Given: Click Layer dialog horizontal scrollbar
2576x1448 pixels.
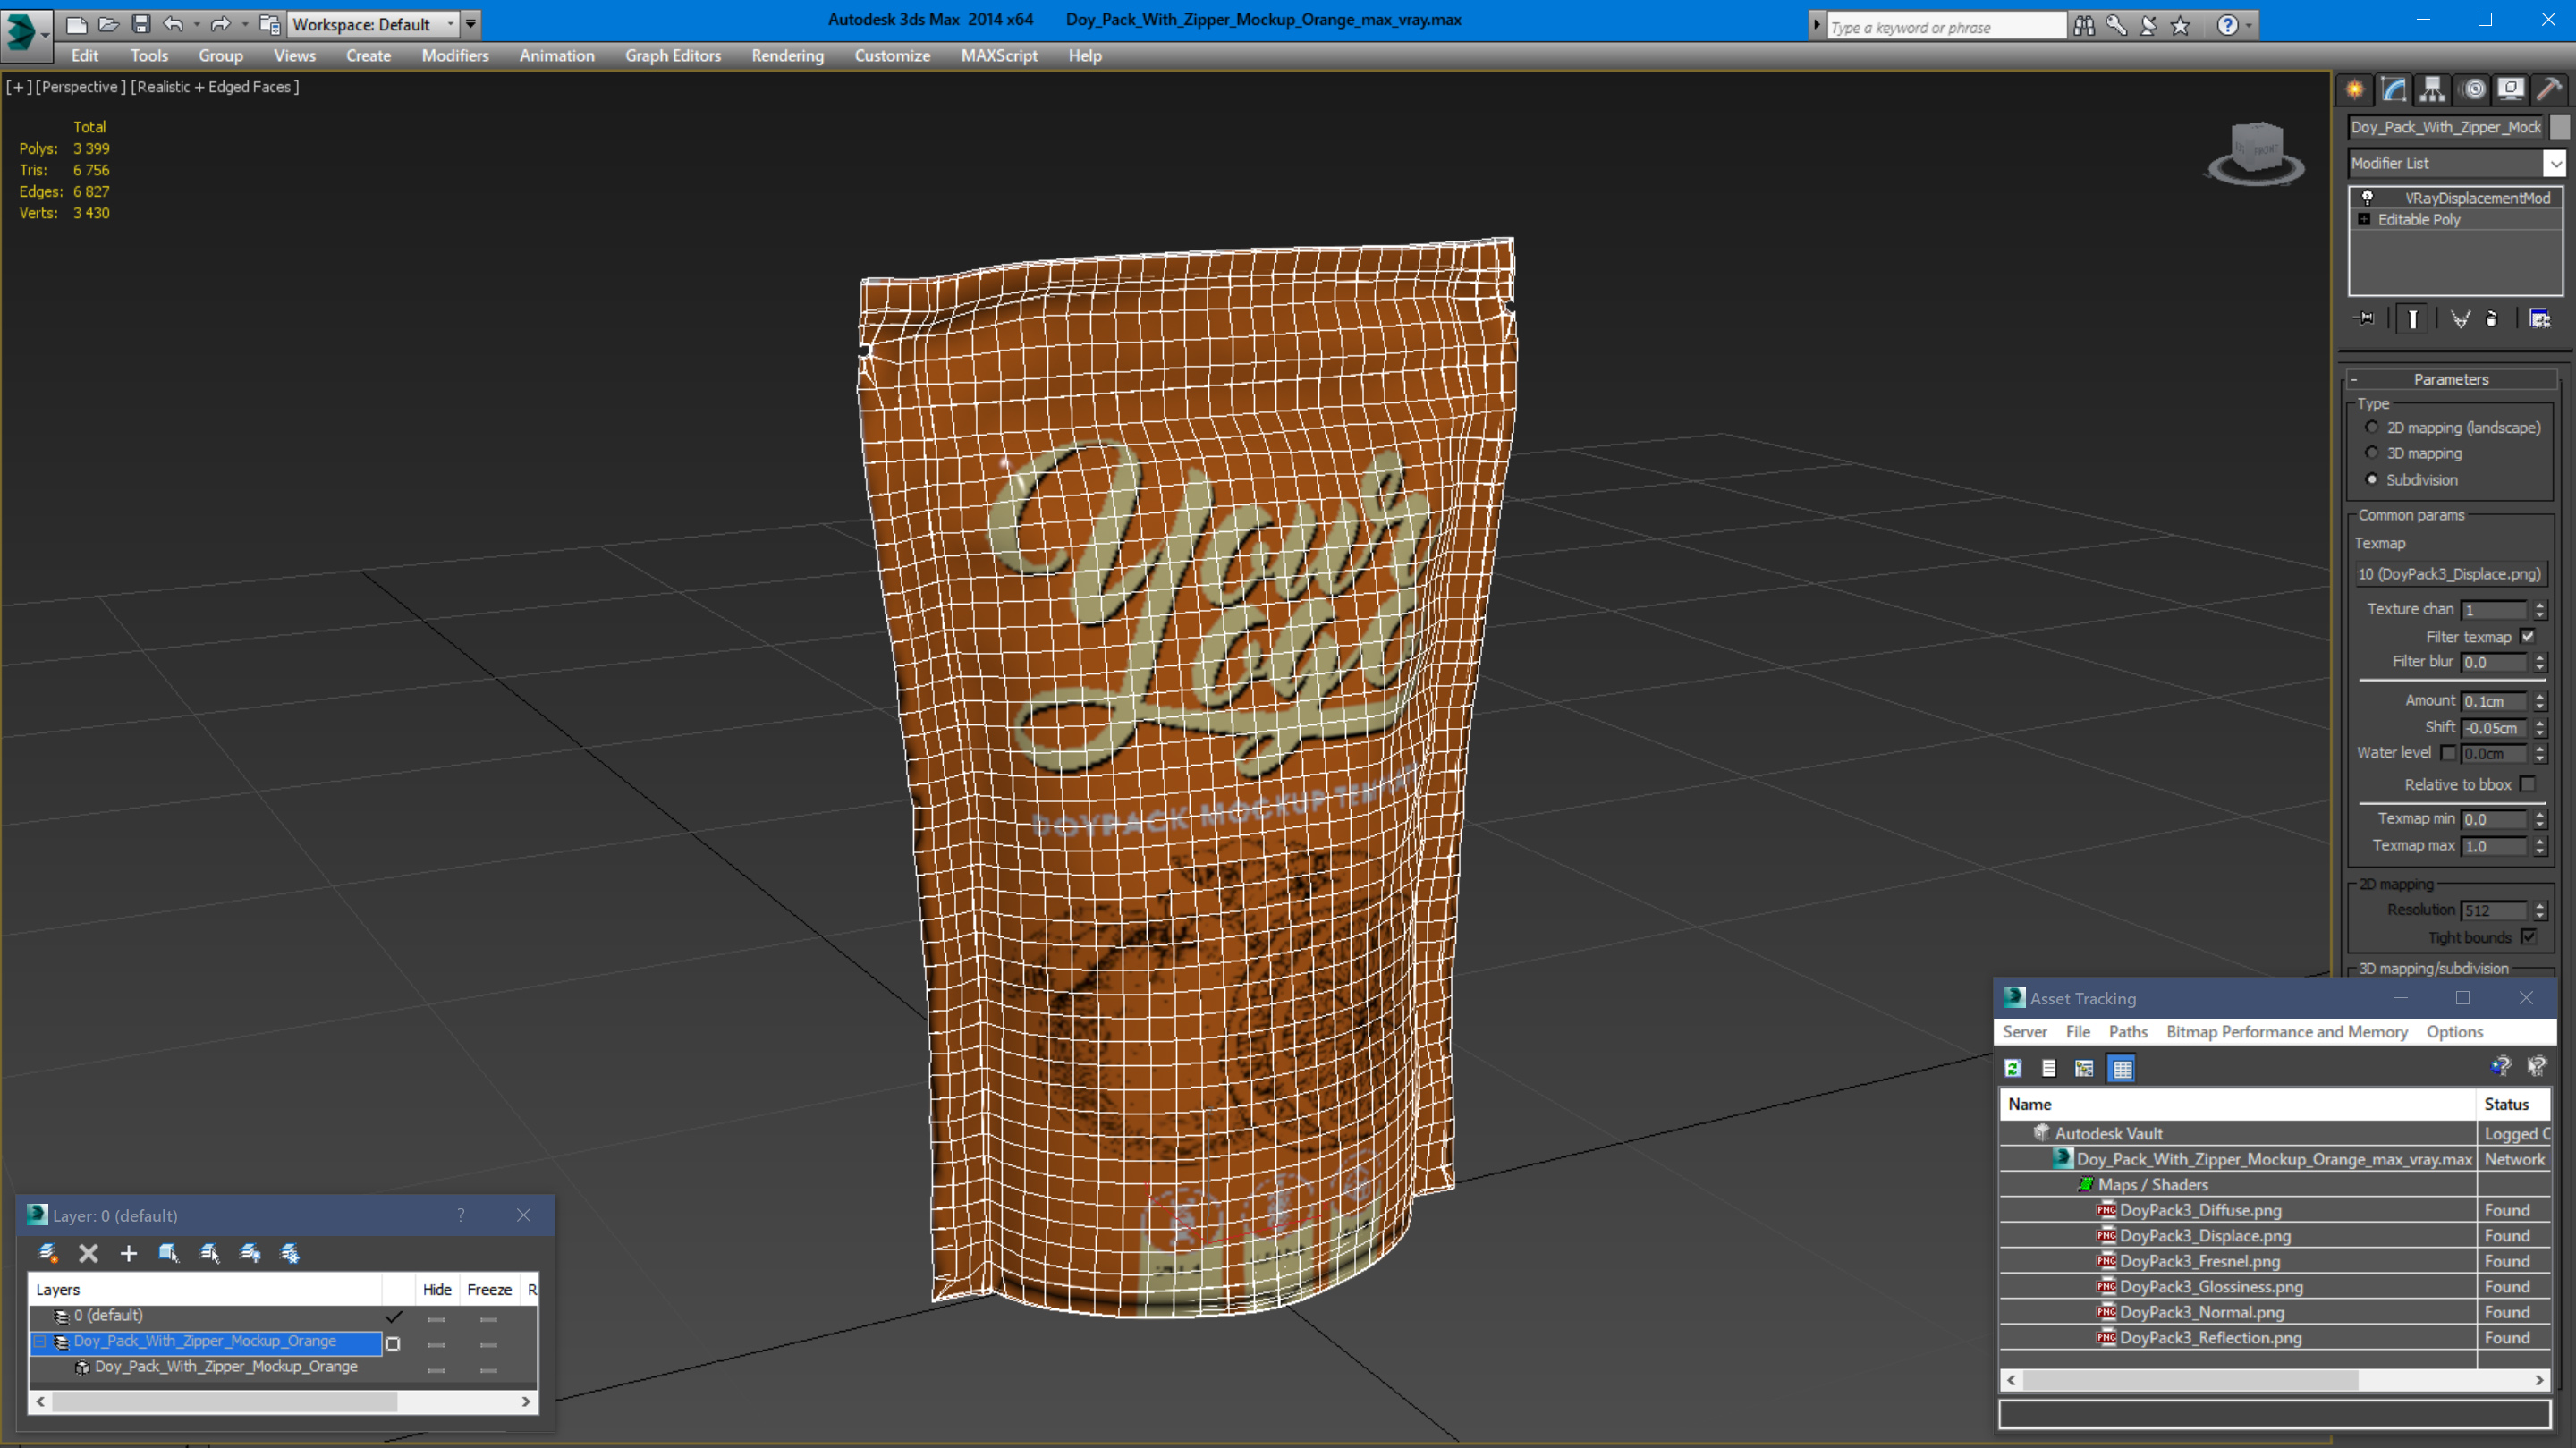Looking at the screenshot, I should click(225, 1402).
